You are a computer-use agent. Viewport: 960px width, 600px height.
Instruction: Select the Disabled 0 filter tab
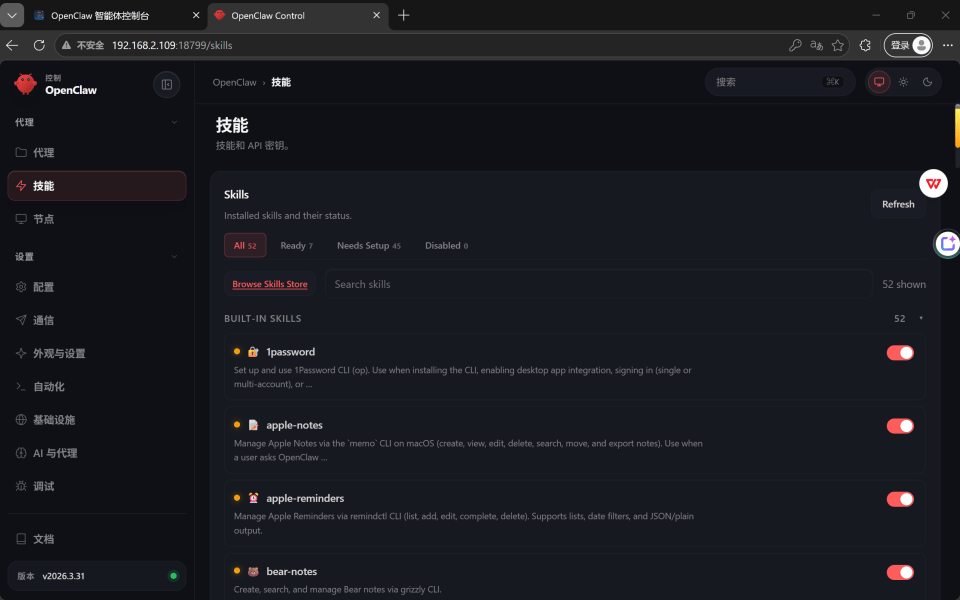coord(446,246)
